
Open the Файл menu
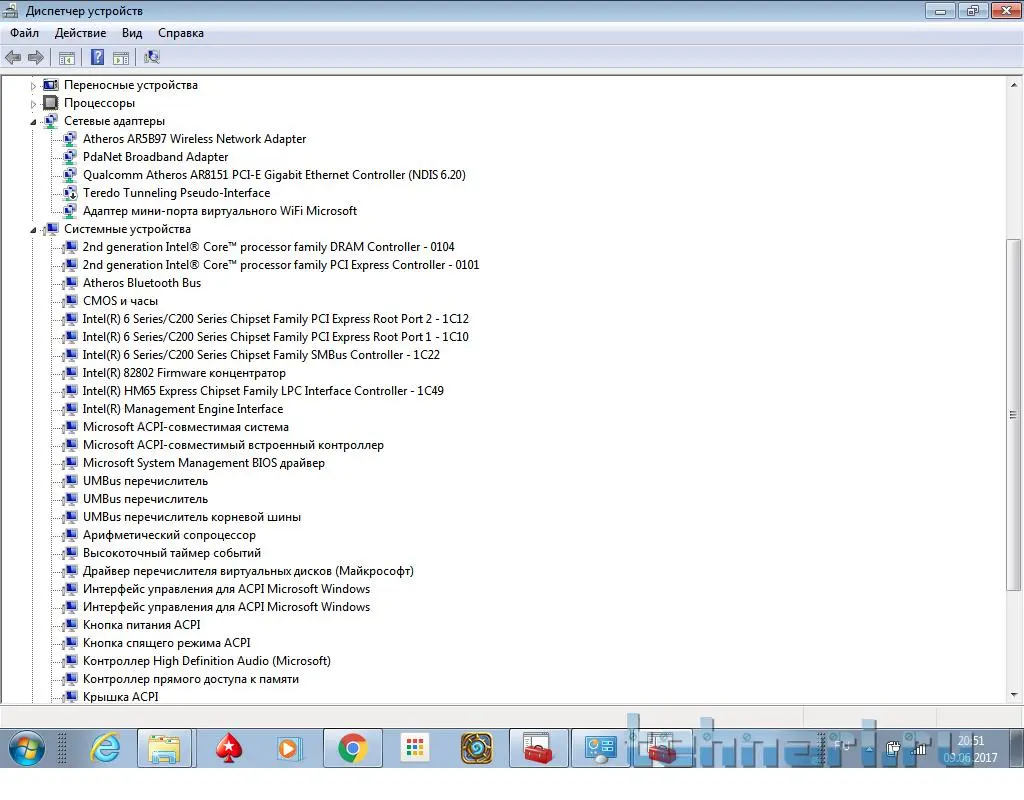coord(24,33)
